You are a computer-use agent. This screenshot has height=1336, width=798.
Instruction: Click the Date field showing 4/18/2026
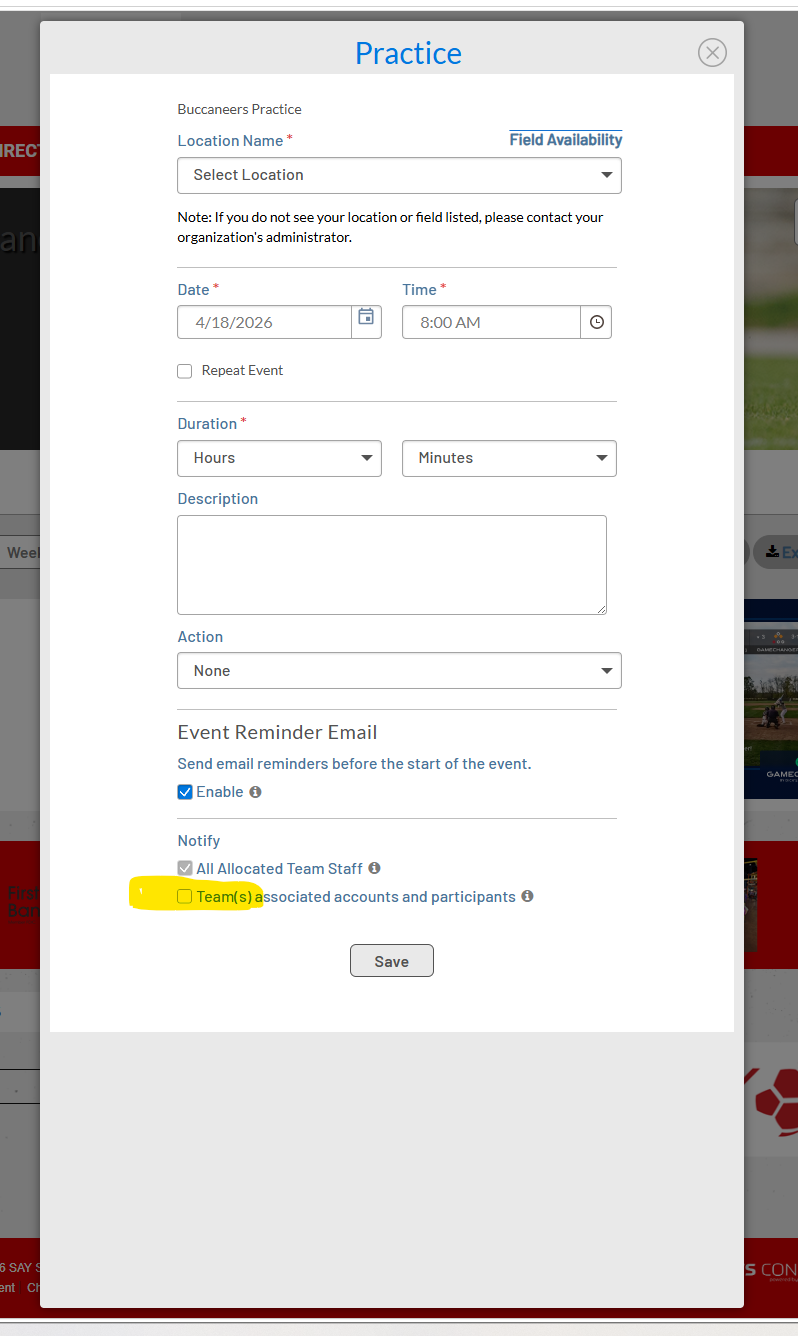pos(264,322)
